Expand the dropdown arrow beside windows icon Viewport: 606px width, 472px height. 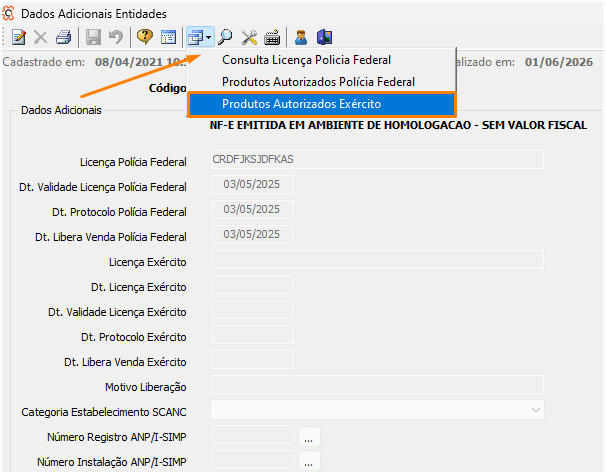(209, 37)
